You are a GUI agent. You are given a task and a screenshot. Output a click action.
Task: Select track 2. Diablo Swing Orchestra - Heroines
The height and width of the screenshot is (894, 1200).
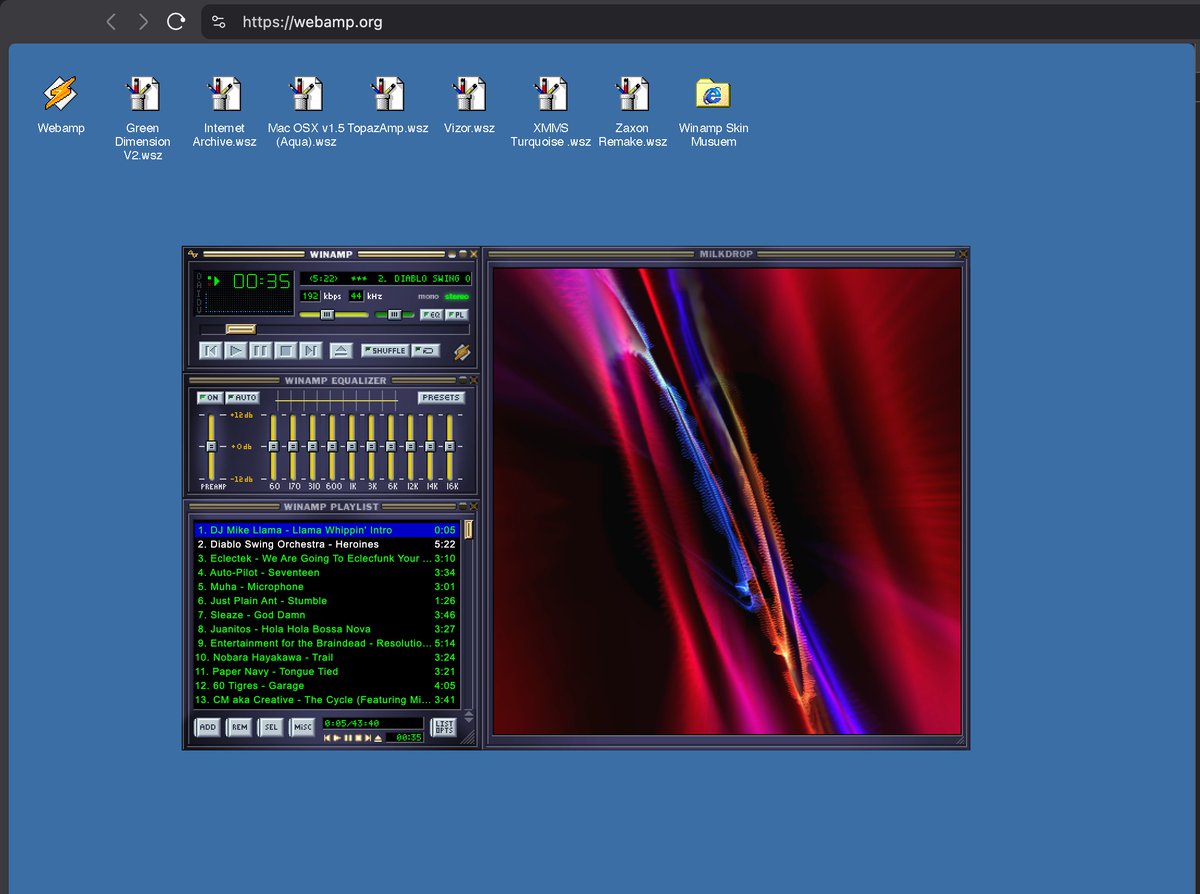(326, 544)
